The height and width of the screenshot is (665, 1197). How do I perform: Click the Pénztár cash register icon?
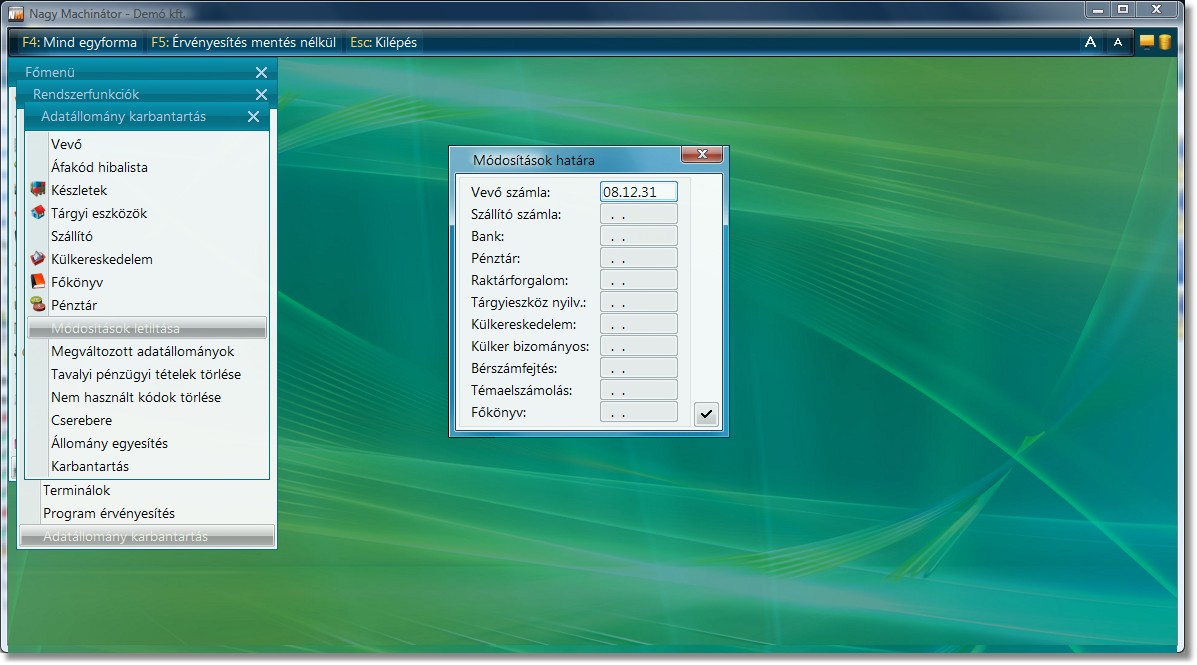coord(37,304)
